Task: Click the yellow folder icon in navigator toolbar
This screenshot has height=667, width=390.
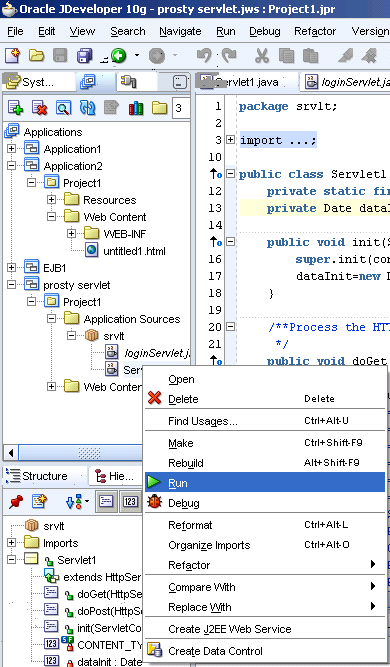Action: 160,108
